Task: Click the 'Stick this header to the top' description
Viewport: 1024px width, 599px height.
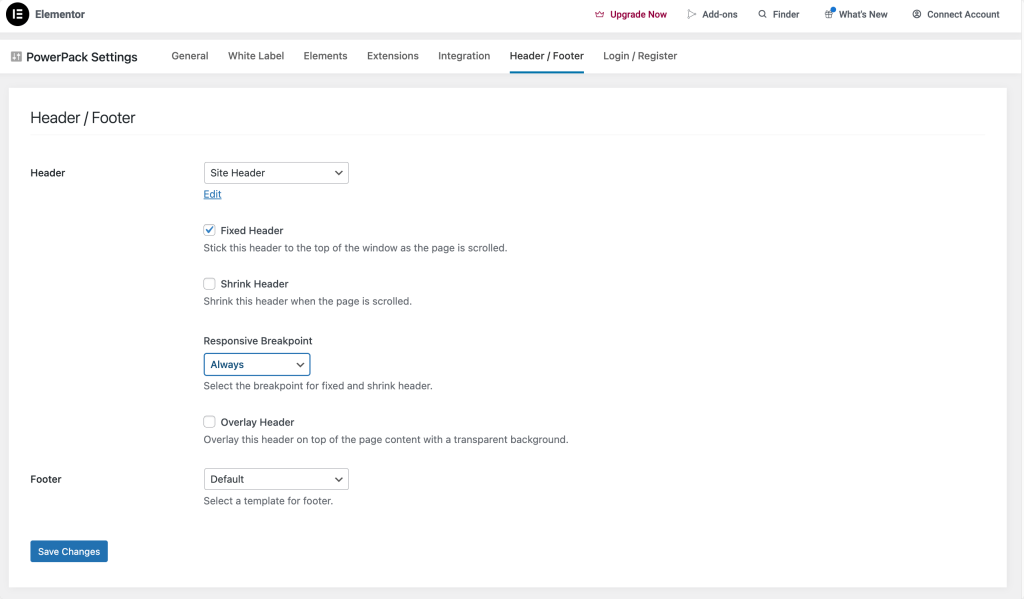Action: point(355,248)
